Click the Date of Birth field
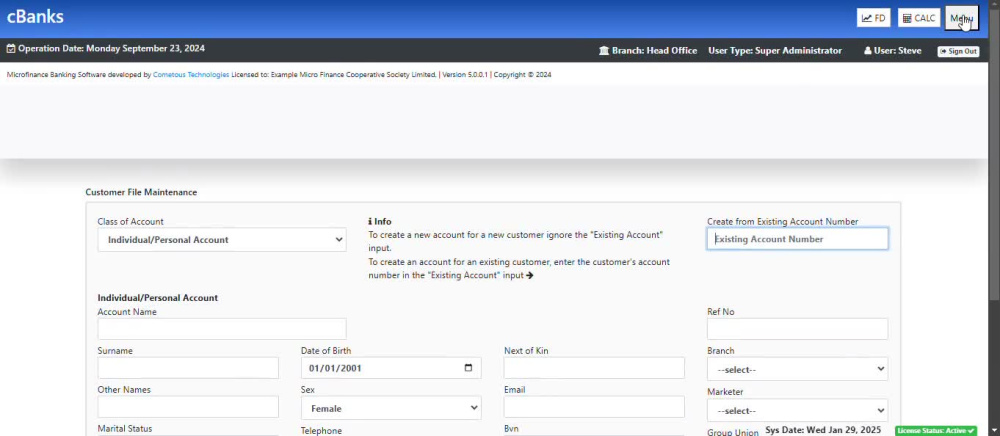Viewport: 1000px width, 436px height. coord(391,368)
